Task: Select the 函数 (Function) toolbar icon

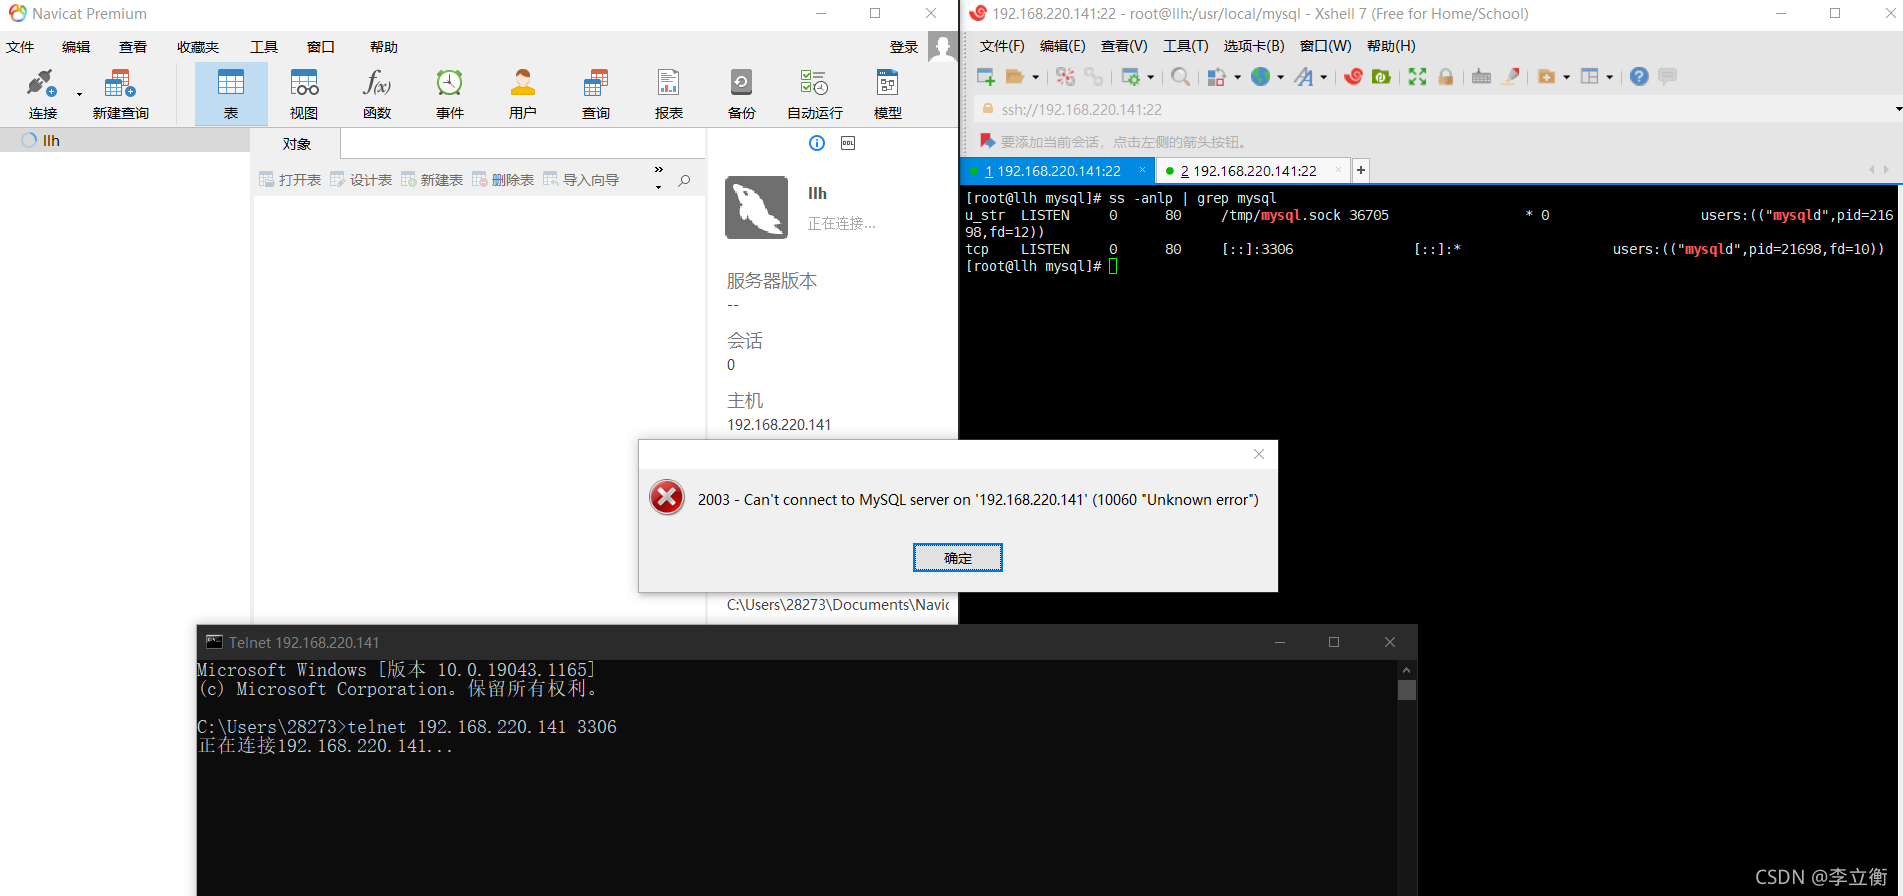Action: [x=377, y=84]
